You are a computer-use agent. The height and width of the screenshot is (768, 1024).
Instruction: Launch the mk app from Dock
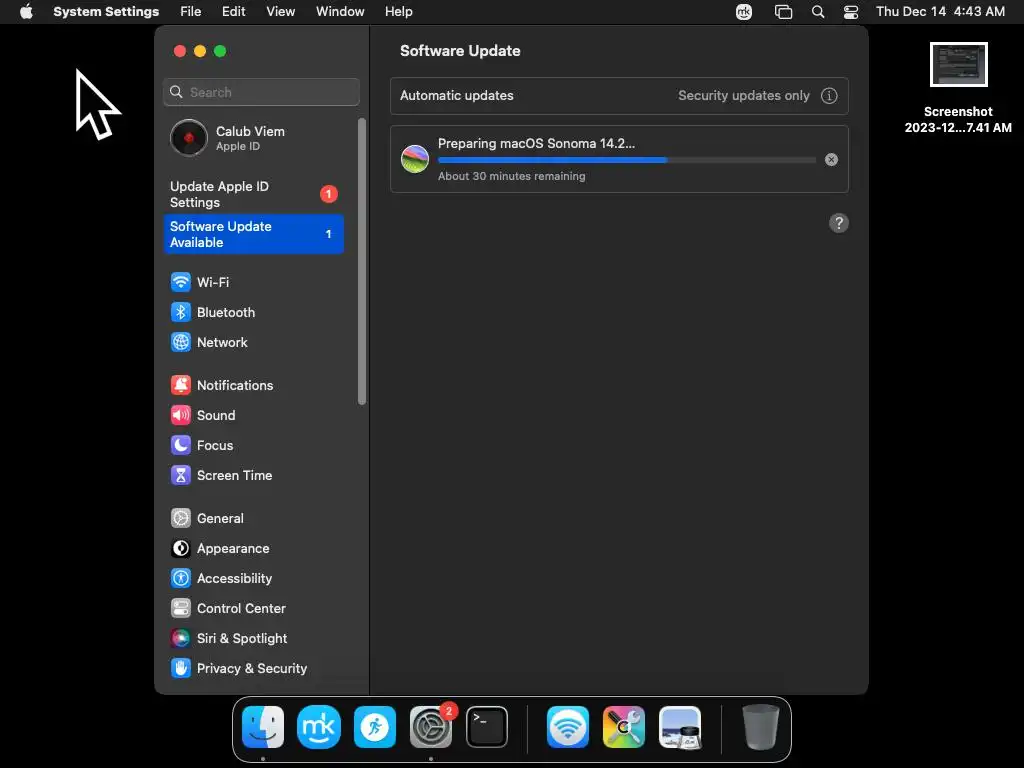click(x=319, y=727)
